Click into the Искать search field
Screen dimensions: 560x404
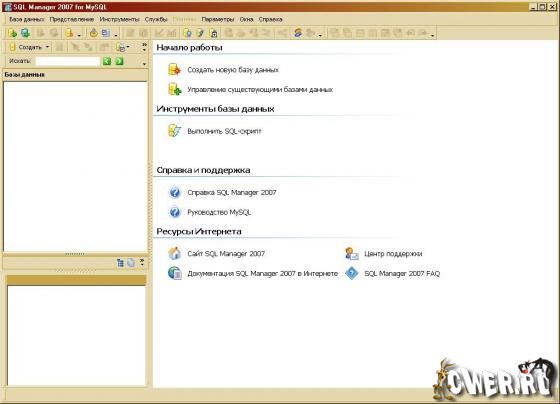[x=68, y=61]
